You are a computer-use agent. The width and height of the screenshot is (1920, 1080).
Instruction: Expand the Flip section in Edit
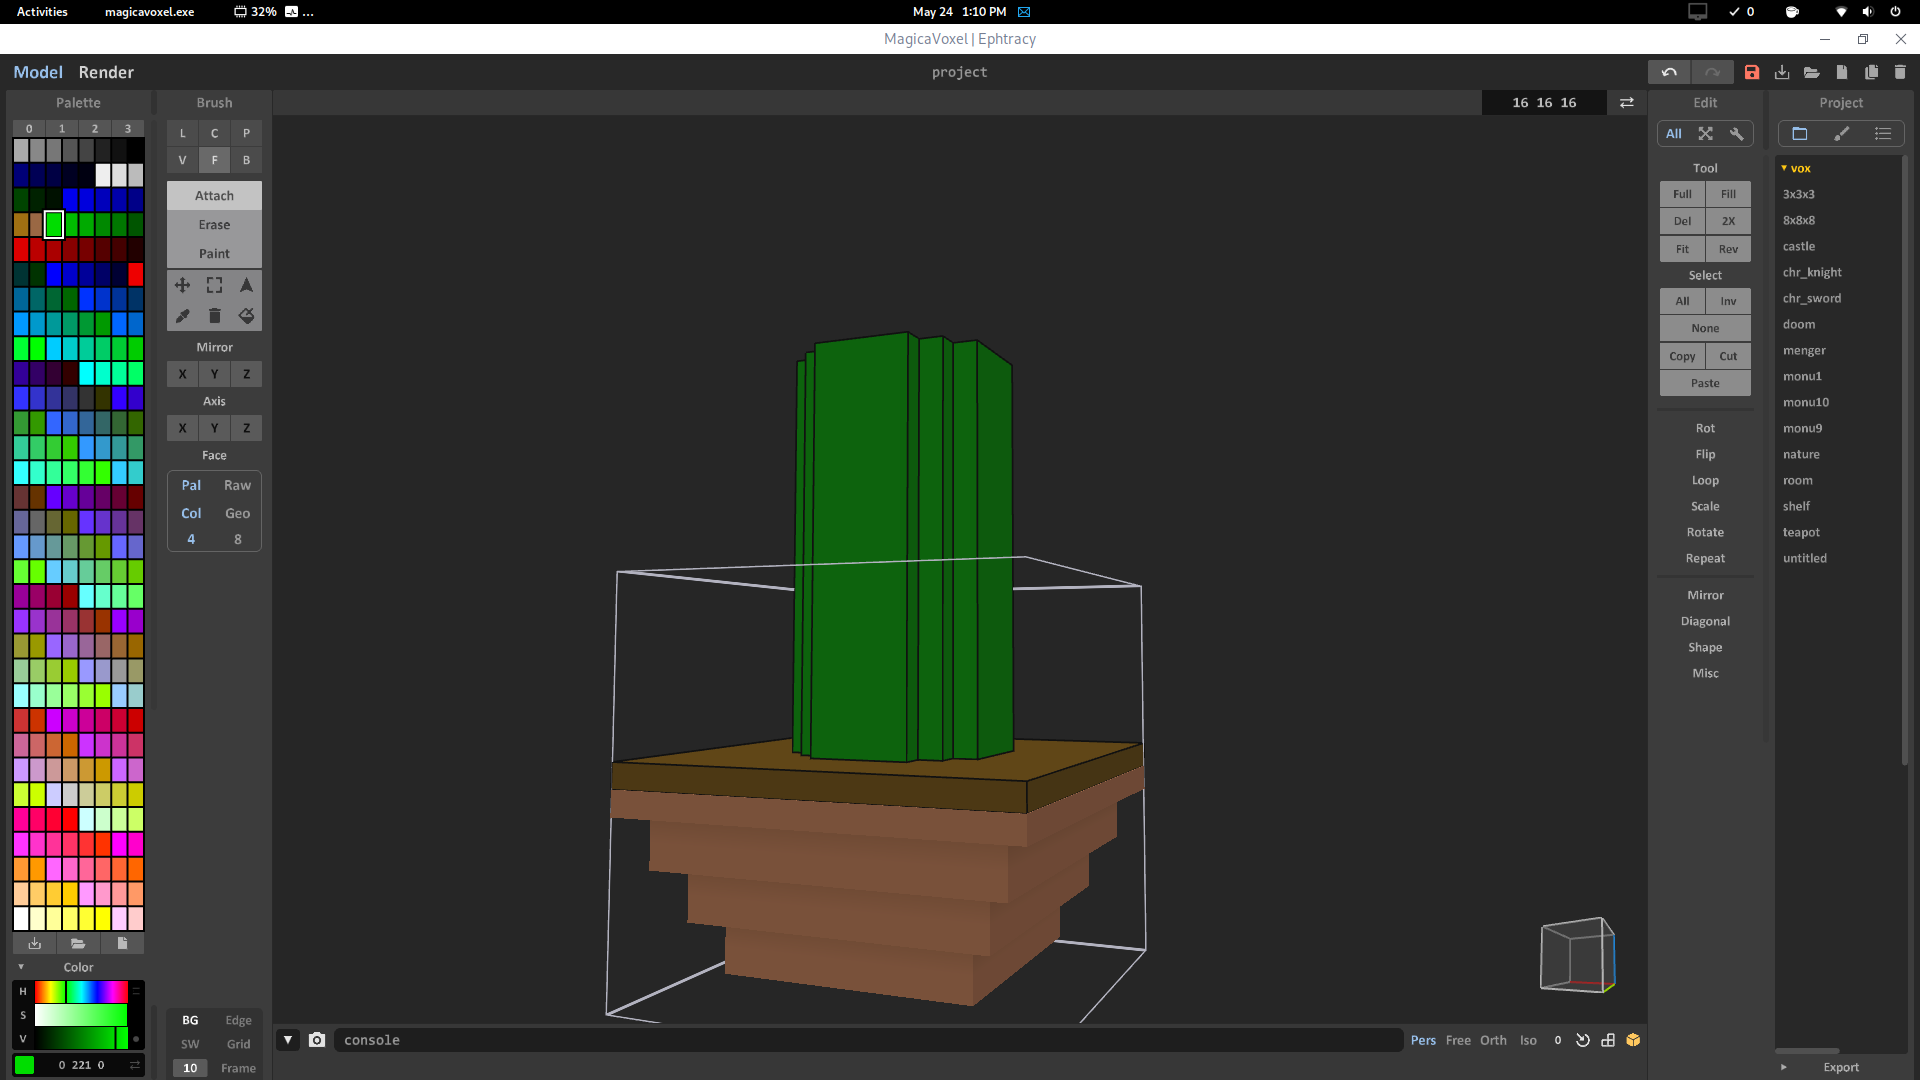tap(1705, 454)
